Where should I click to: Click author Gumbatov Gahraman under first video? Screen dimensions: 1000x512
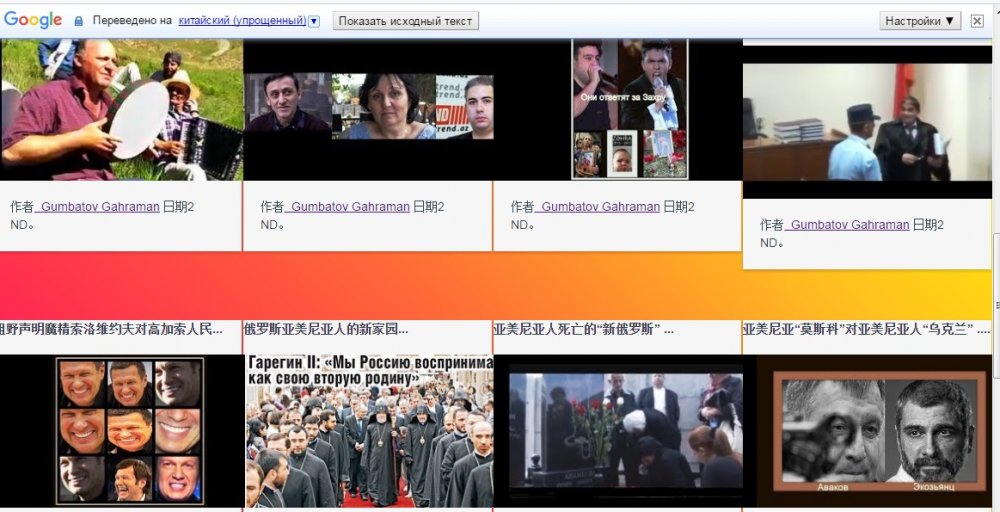tap(98, 207)
